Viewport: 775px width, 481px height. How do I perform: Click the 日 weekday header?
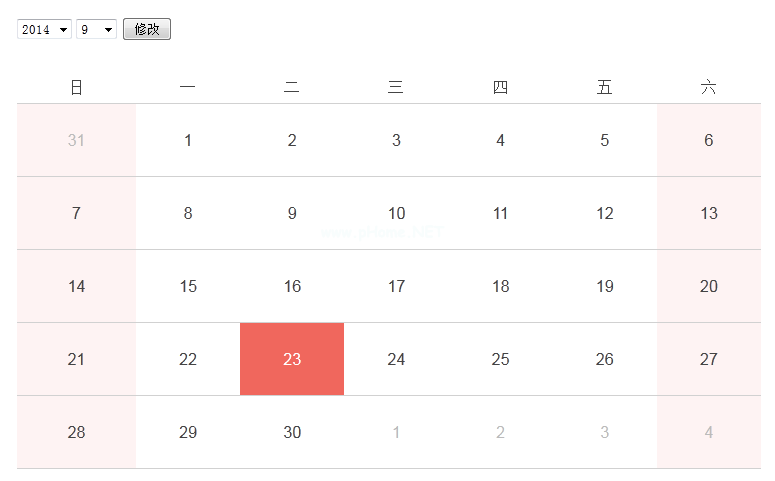pyautogui.click(x=76, y=88)
